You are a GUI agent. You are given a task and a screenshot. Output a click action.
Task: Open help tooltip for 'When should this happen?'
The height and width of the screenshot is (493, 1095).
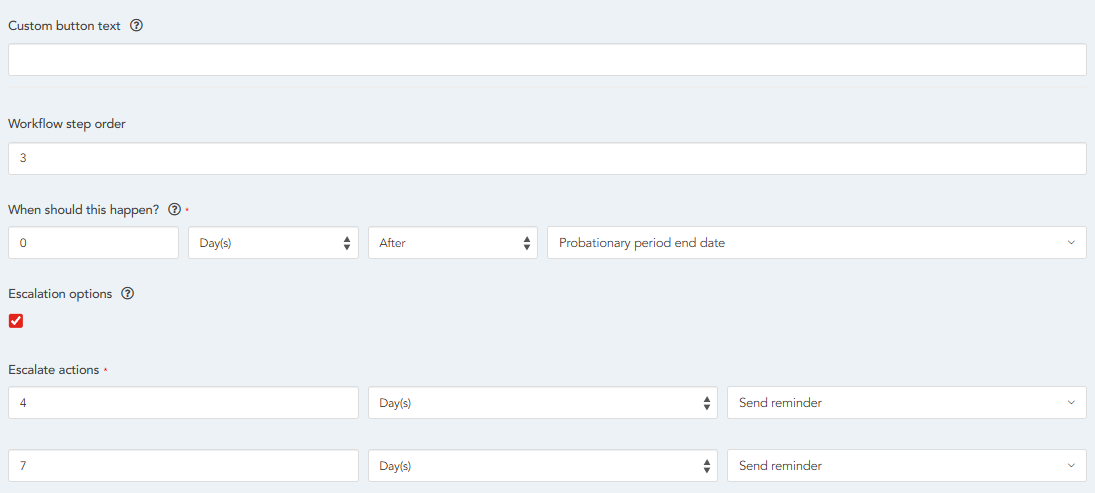click(x=175, y=210)
